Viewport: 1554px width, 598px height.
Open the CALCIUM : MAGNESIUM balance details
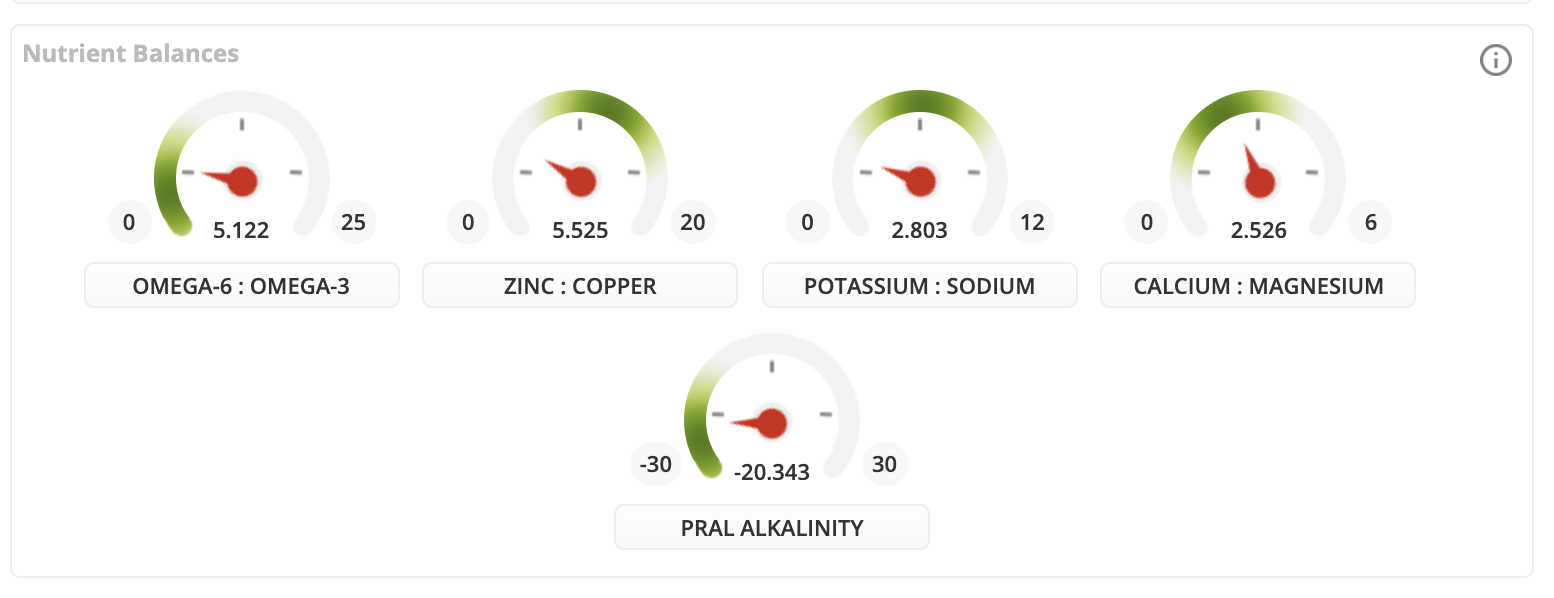[1258, 285]
